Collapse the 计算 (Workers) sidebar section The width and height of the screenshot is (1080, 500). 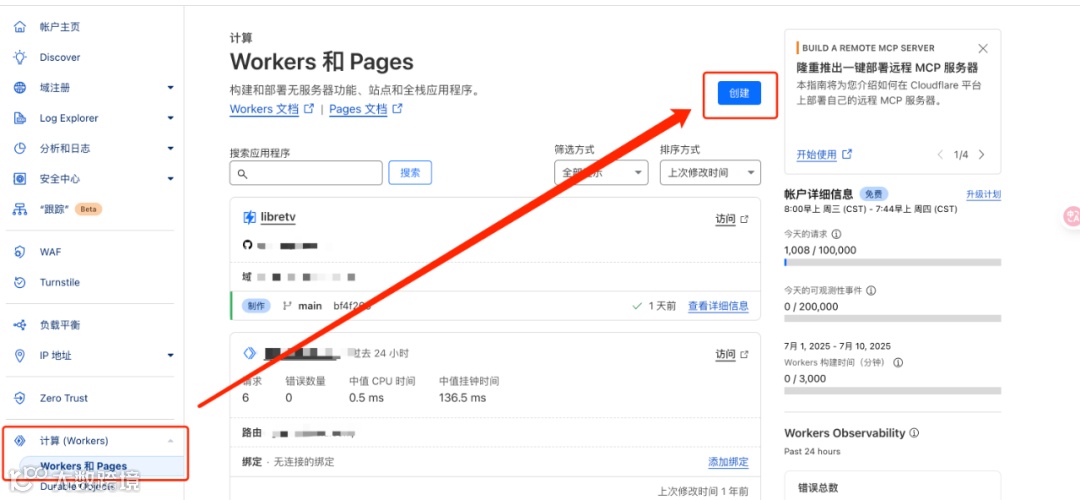pyautogui.click(x=170, y=441)
